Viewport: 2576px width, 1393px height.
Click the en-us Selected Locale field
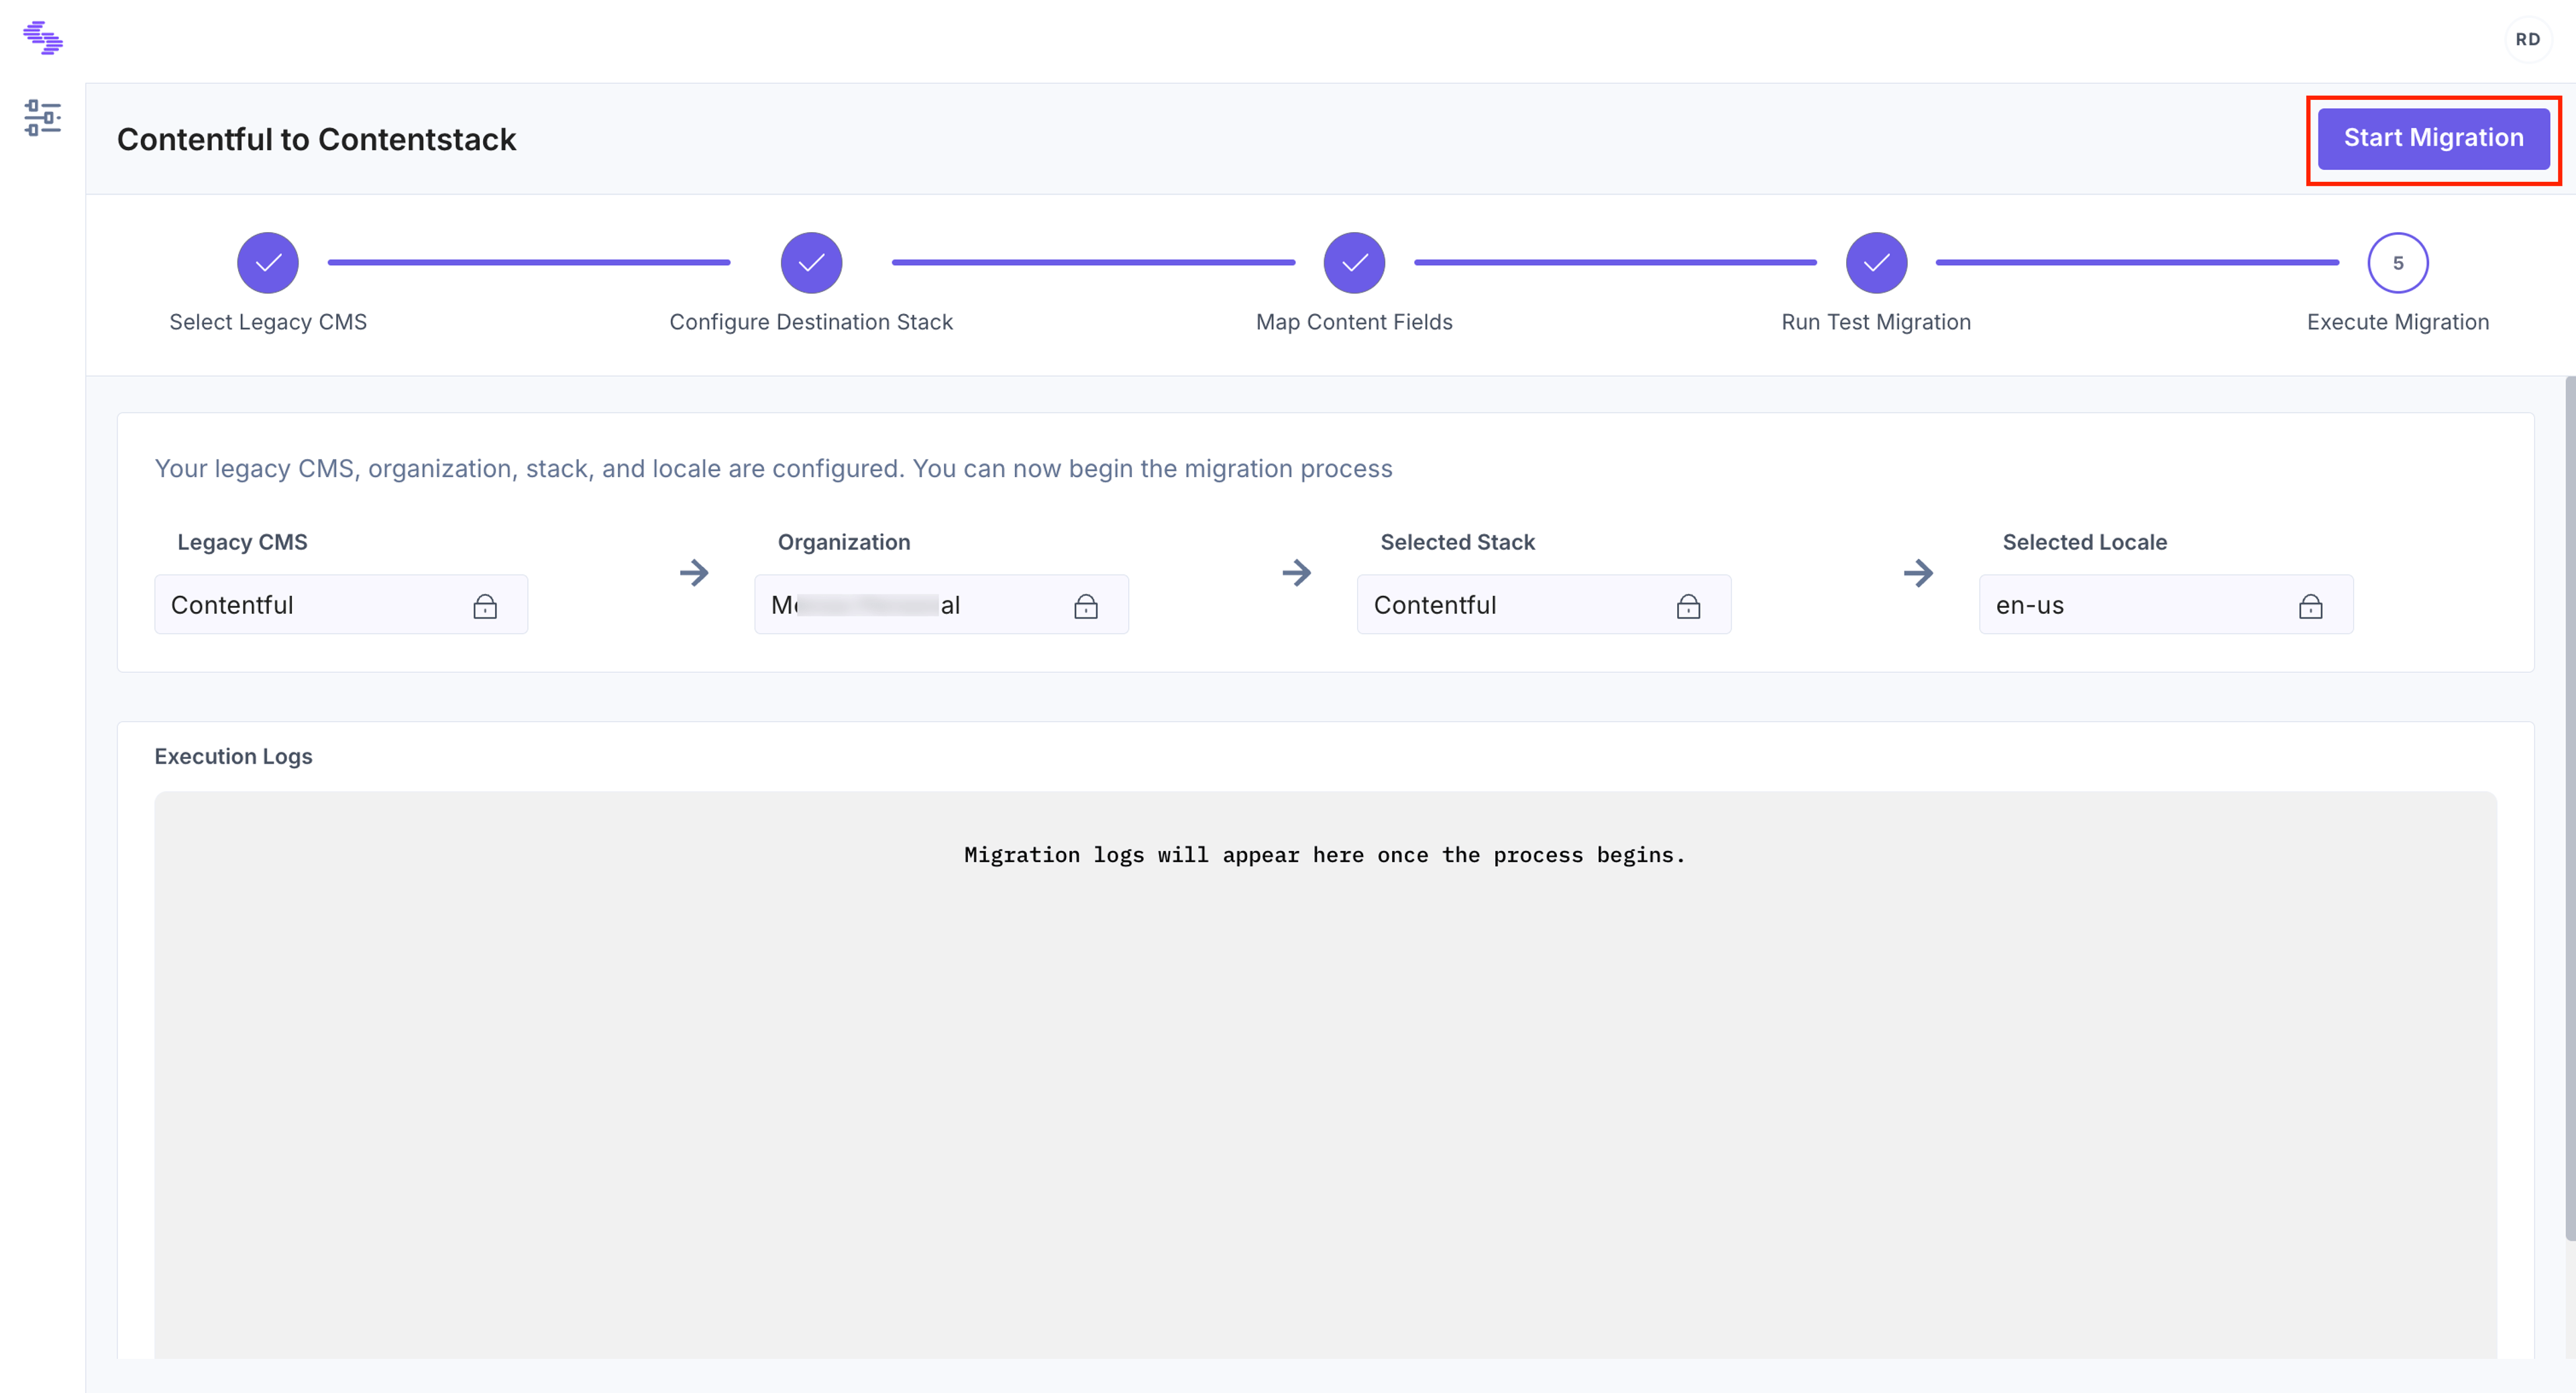2166,604
